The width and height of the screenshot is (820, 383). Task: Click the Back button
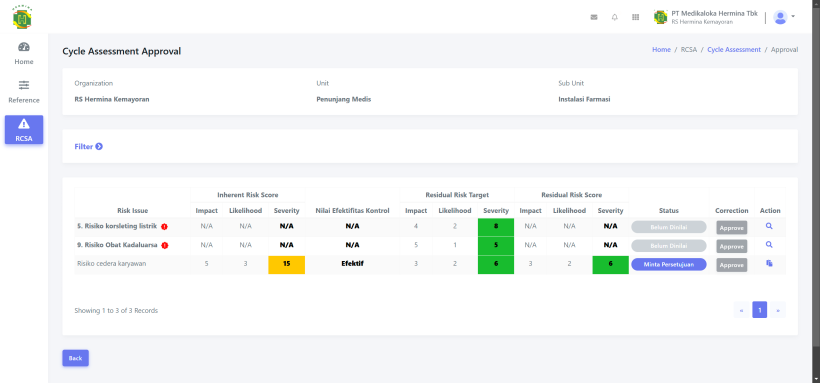[x=75, y=358]
